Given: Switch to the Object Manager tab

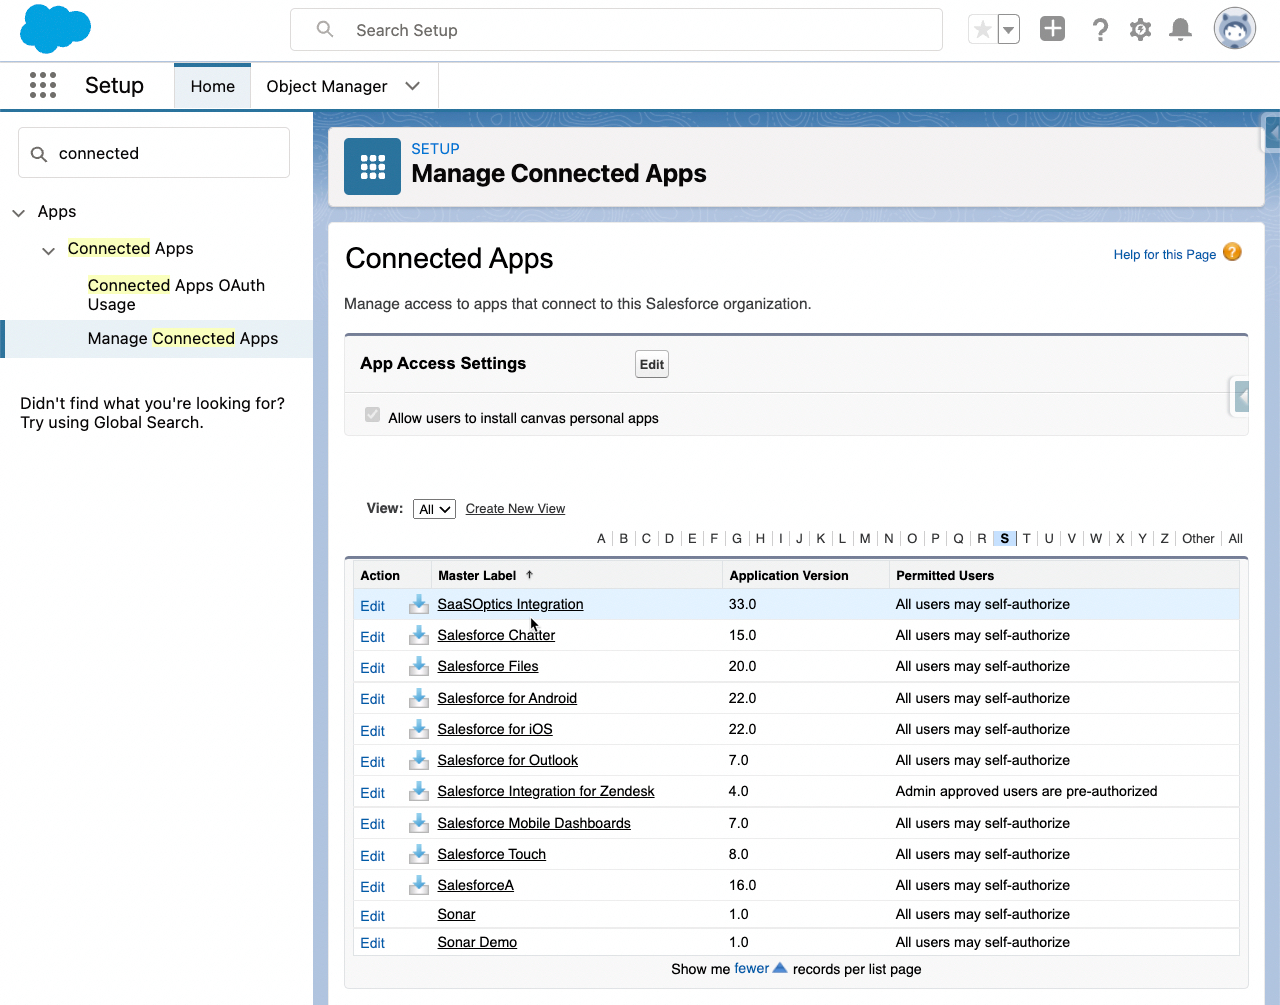Looking at the screenshot, I should tap(327, 87).
